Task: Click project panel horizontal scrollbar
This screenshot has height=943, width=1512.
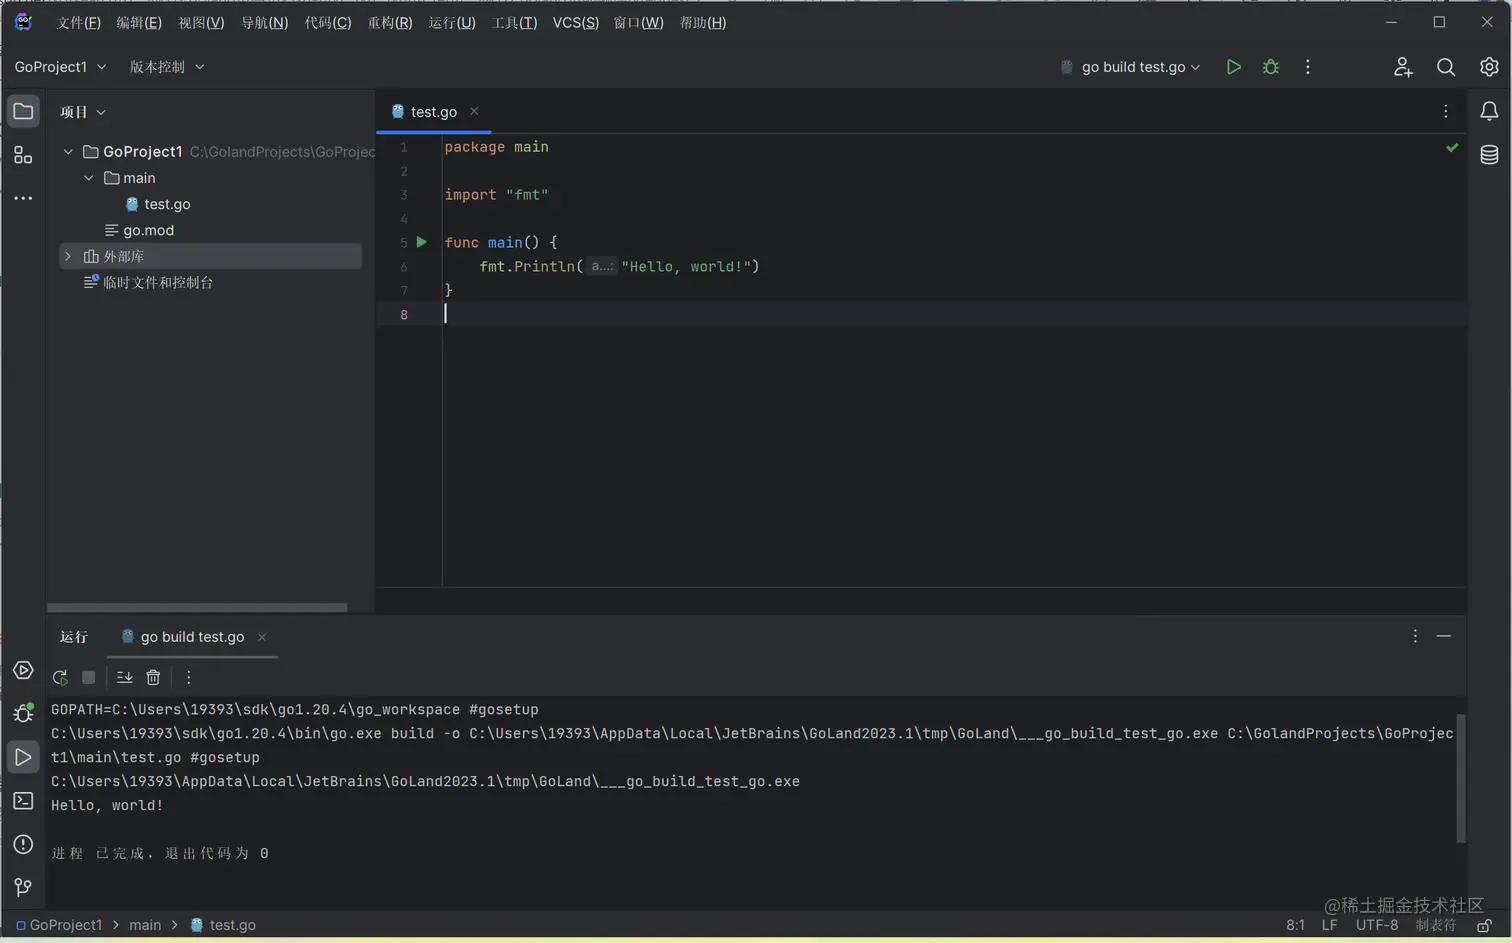Action: 197,607
